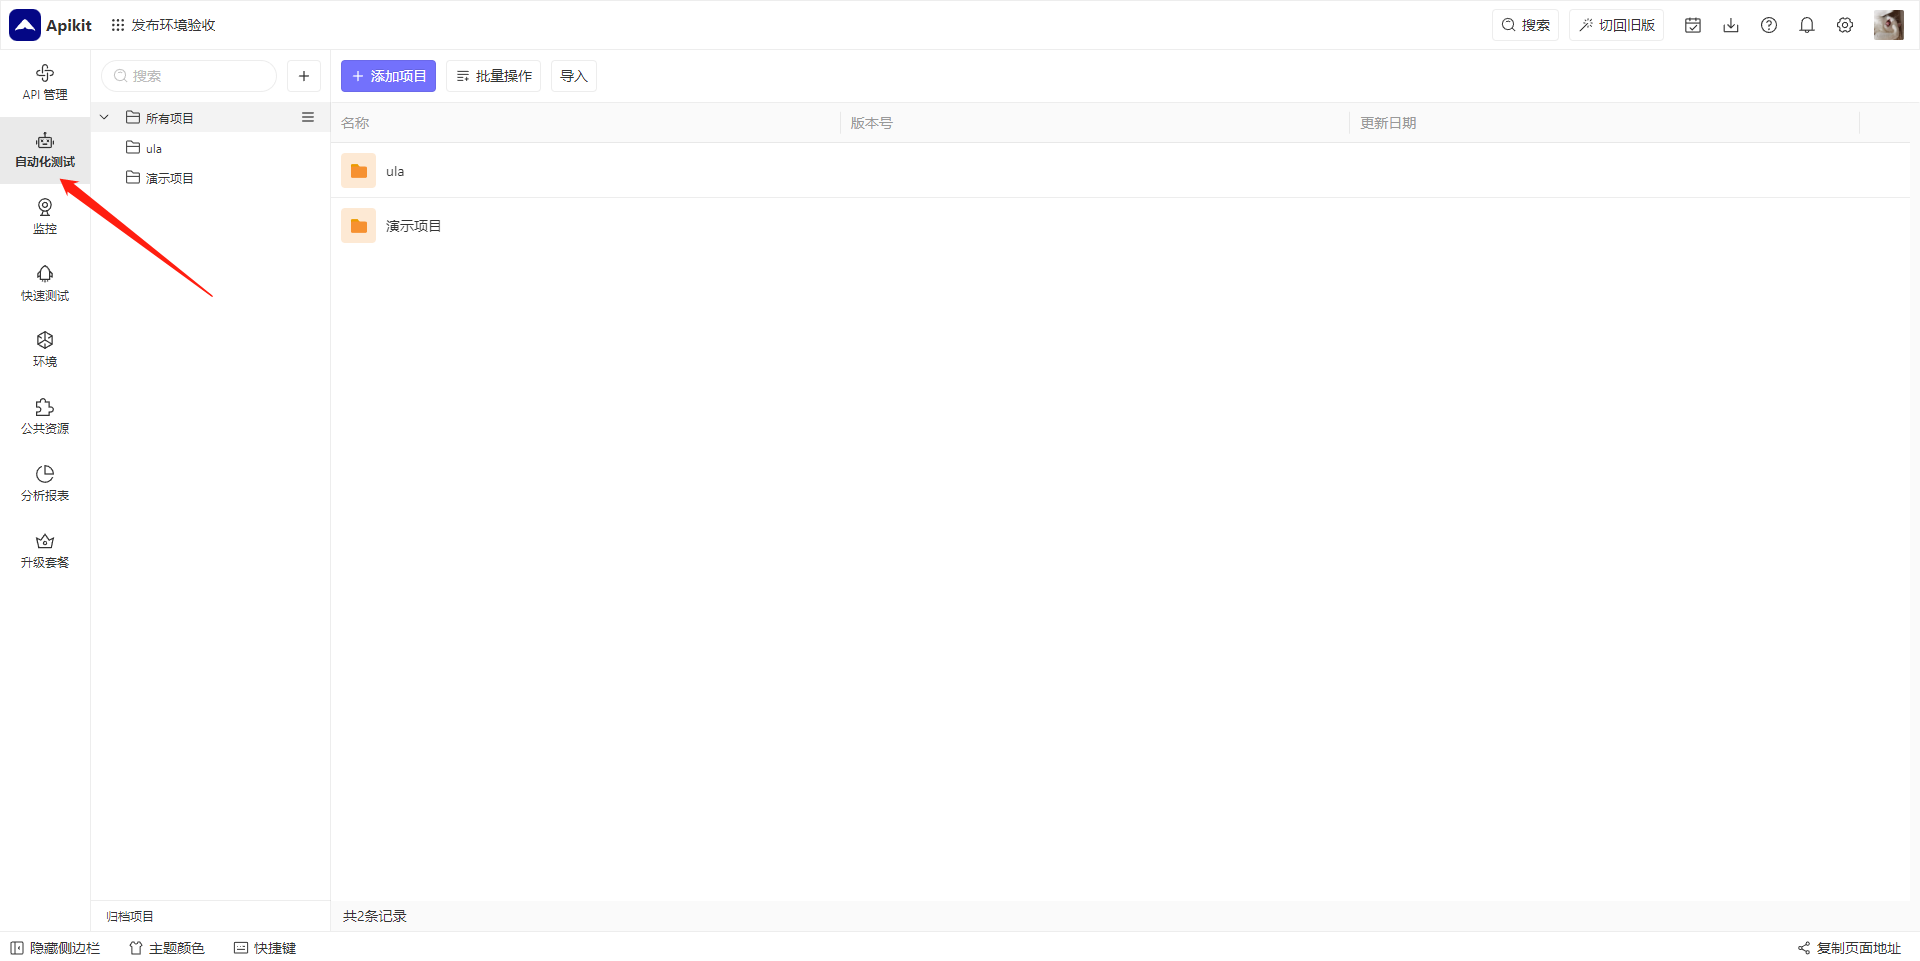Open the 发布环境验收 workspace name
Image resolution: width=1920 pixels, height=961 pixels.
(x=174, y=25)
